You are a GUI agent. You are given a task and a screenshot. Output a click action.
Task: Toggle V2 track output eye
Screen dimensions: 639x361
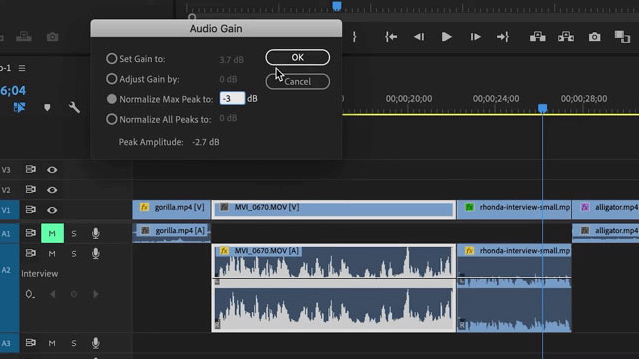click(52, 190)
